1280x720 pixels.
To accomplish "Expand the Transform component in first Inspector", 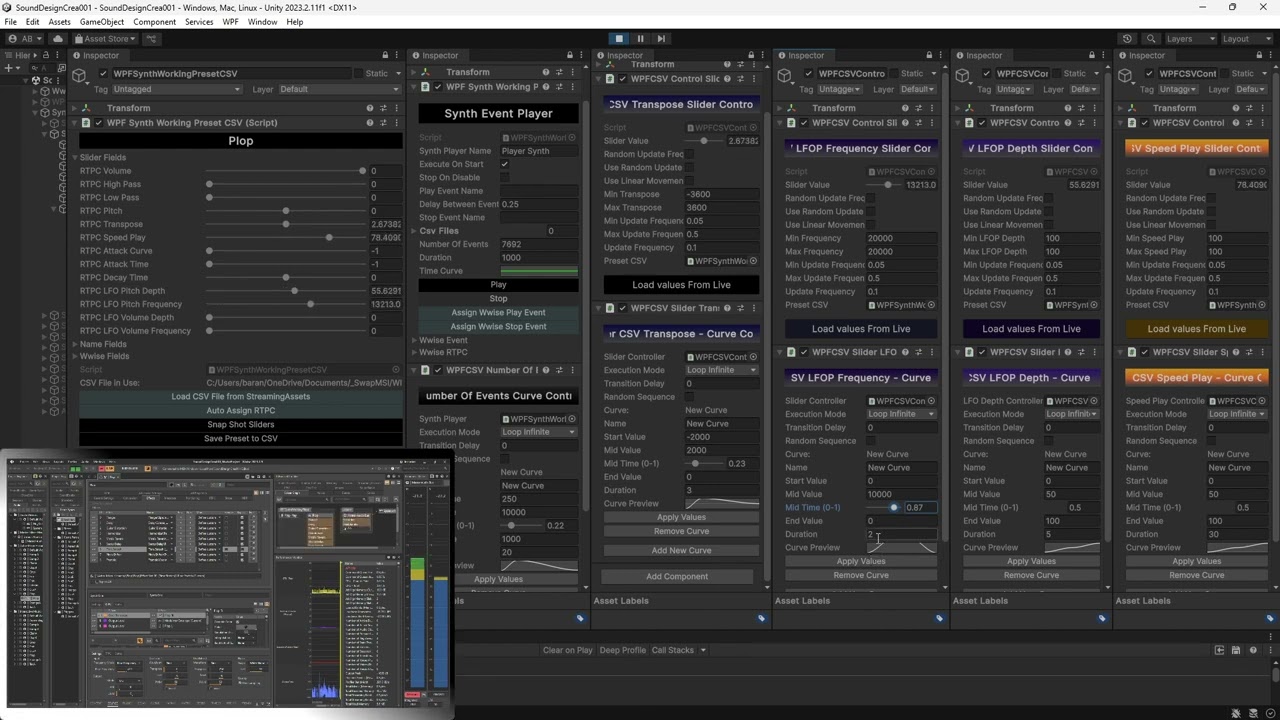I will tap(76, 108).
